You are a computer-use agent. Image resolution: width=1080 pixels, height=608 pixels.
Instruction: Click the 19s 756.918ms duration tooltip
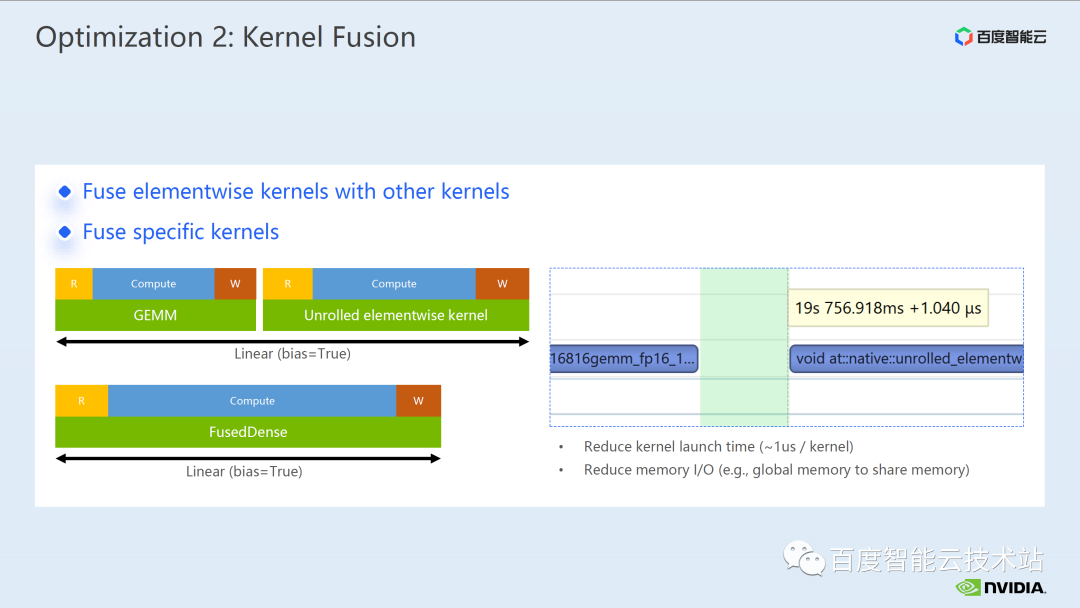(888, 308)
